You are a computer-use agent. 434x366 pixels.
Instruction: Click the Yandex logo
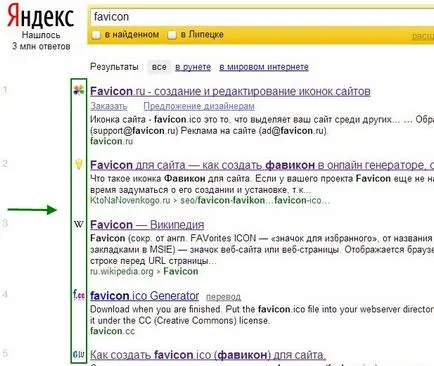[40, 16]
